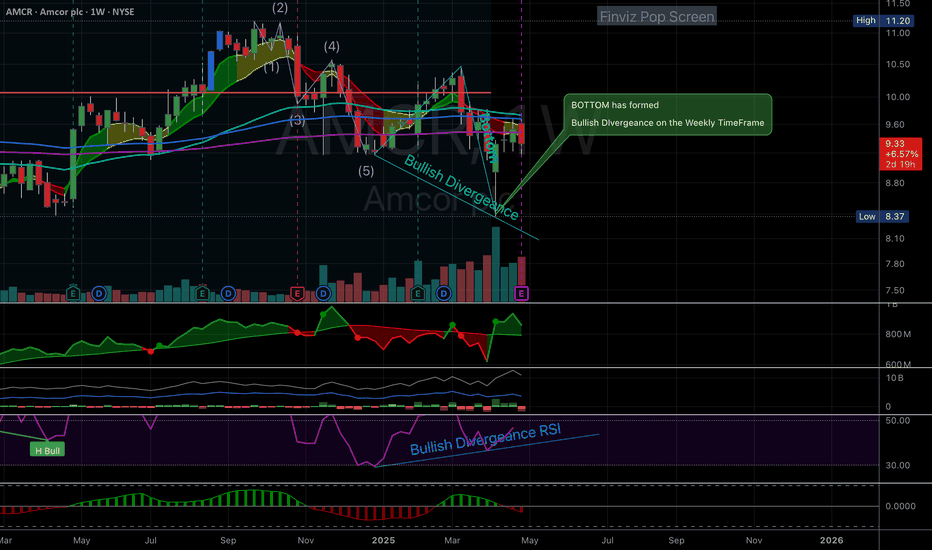
Task: Click the 10B volume indicator axis value
Action: pyautogui.click(x=895, y=378)
